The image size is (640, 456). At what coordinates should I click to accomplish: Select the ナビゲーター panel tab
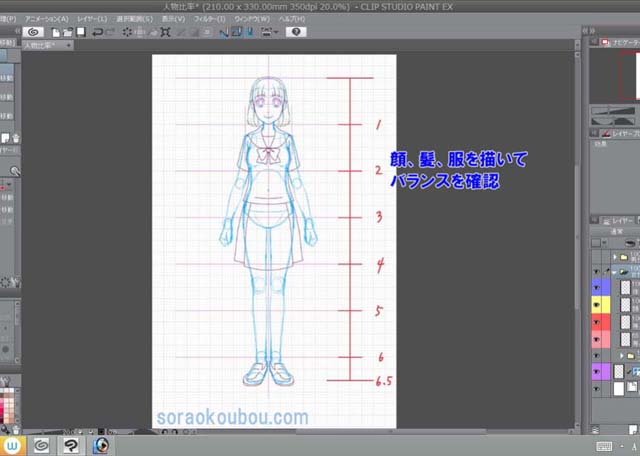pyautogui.click(x=620, y=42)
